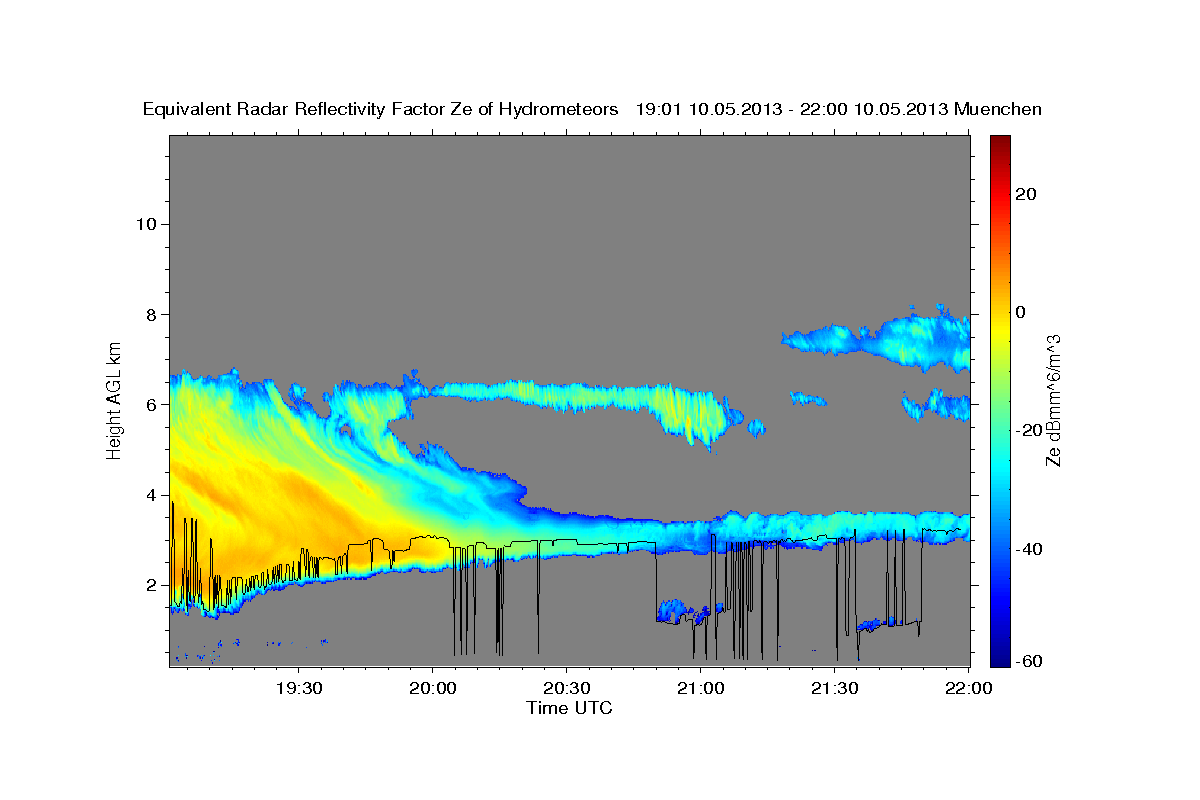The width and height of the screenshot is (1200, 800).
Task: Click the colorbar tick value '0'
Action: click(x=1021, y=312)
